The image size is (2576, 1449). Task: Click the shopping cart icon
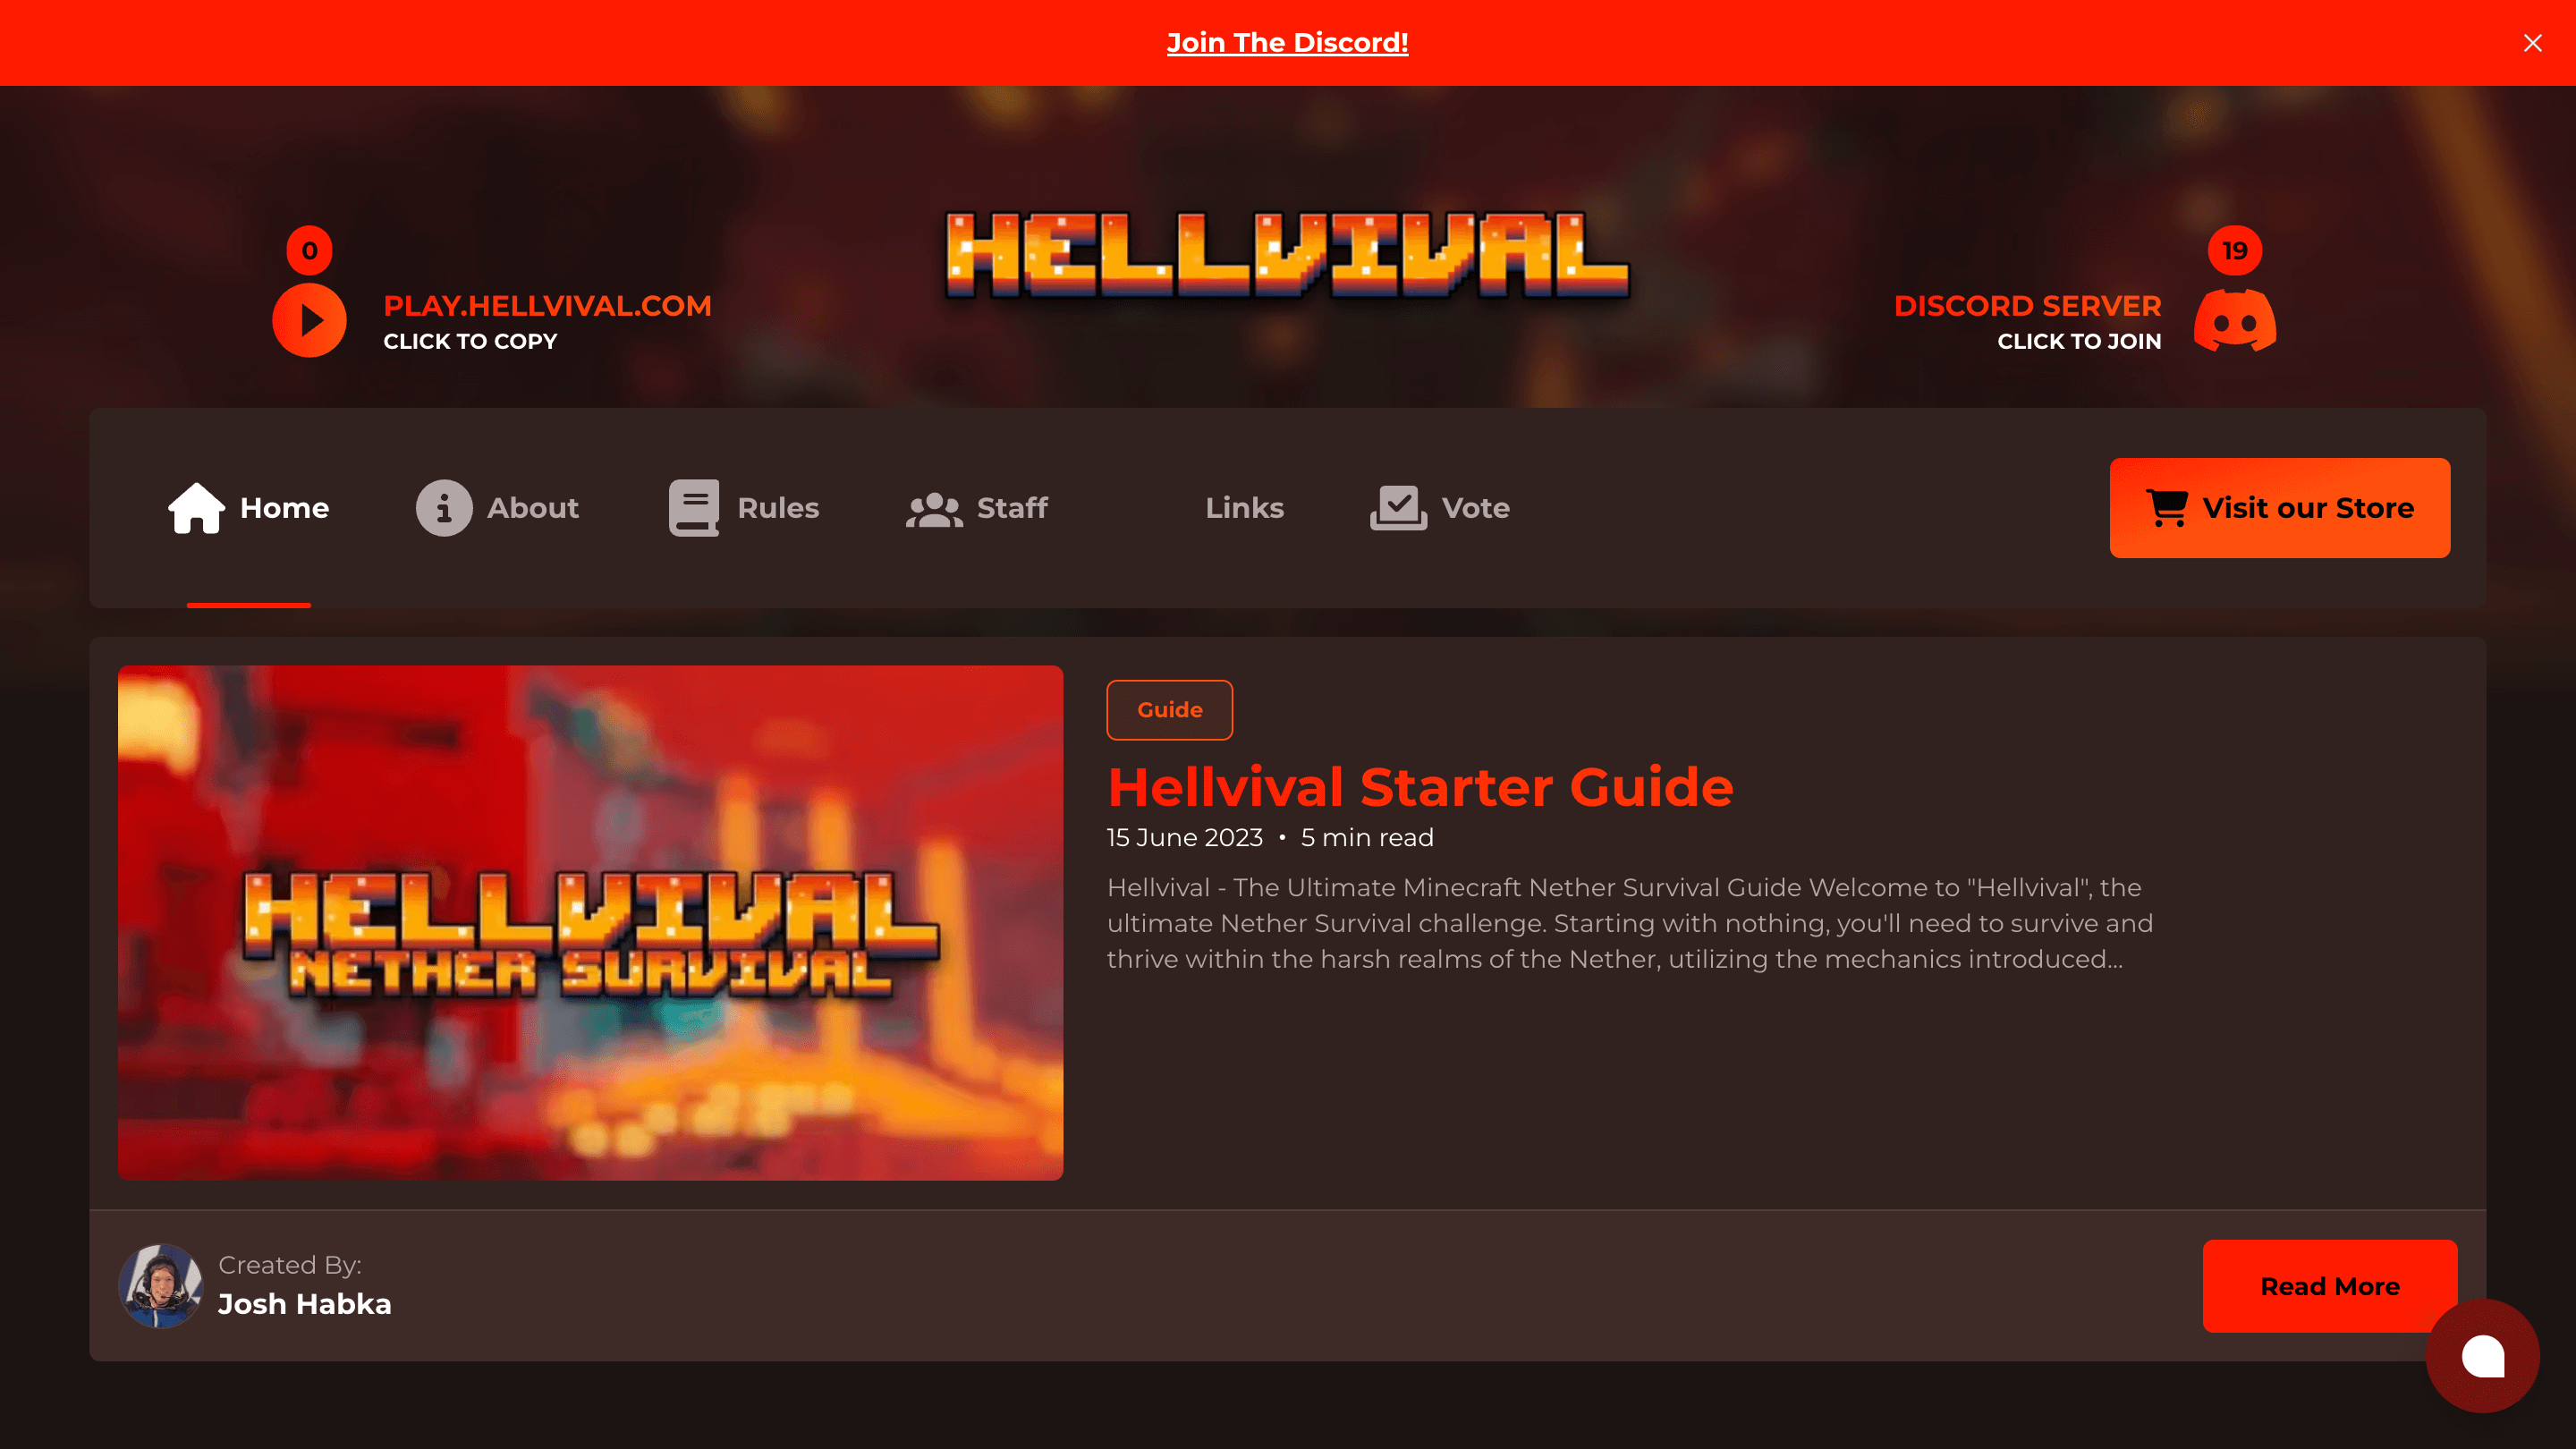tap(2167, 508)
